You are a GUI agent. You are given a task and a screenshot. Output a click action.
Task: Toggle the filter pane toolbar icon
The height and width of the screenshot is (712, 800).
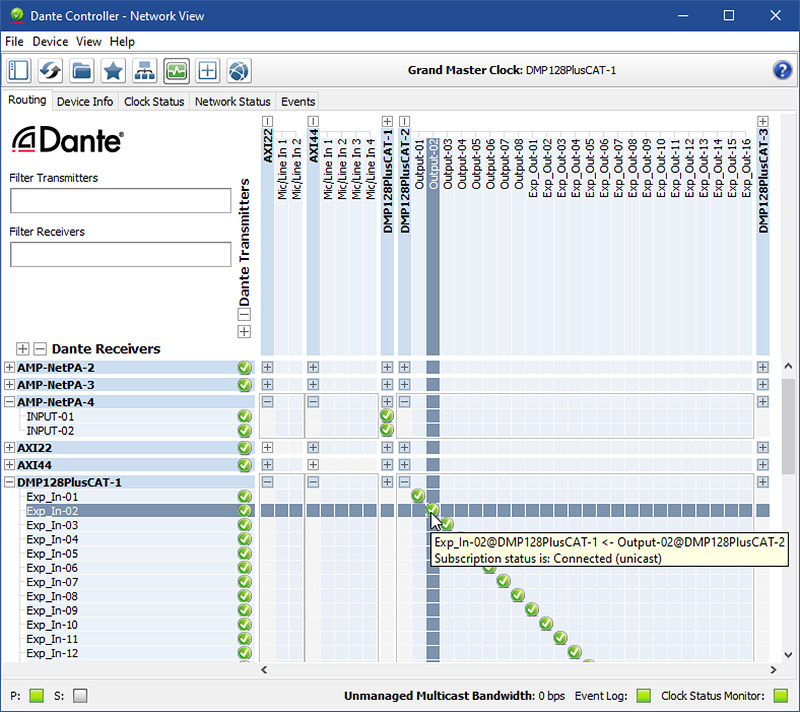point(19,70)
